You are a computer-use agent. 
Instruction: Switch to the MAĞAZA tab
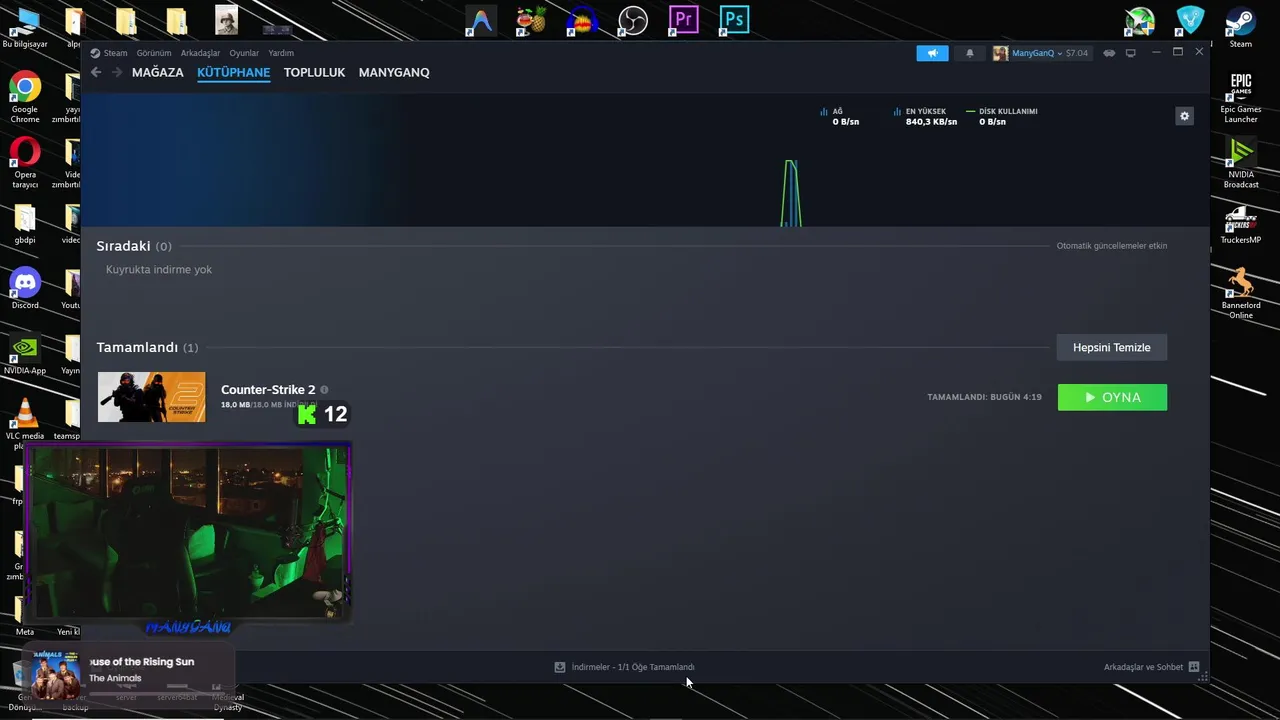point(158,73)
